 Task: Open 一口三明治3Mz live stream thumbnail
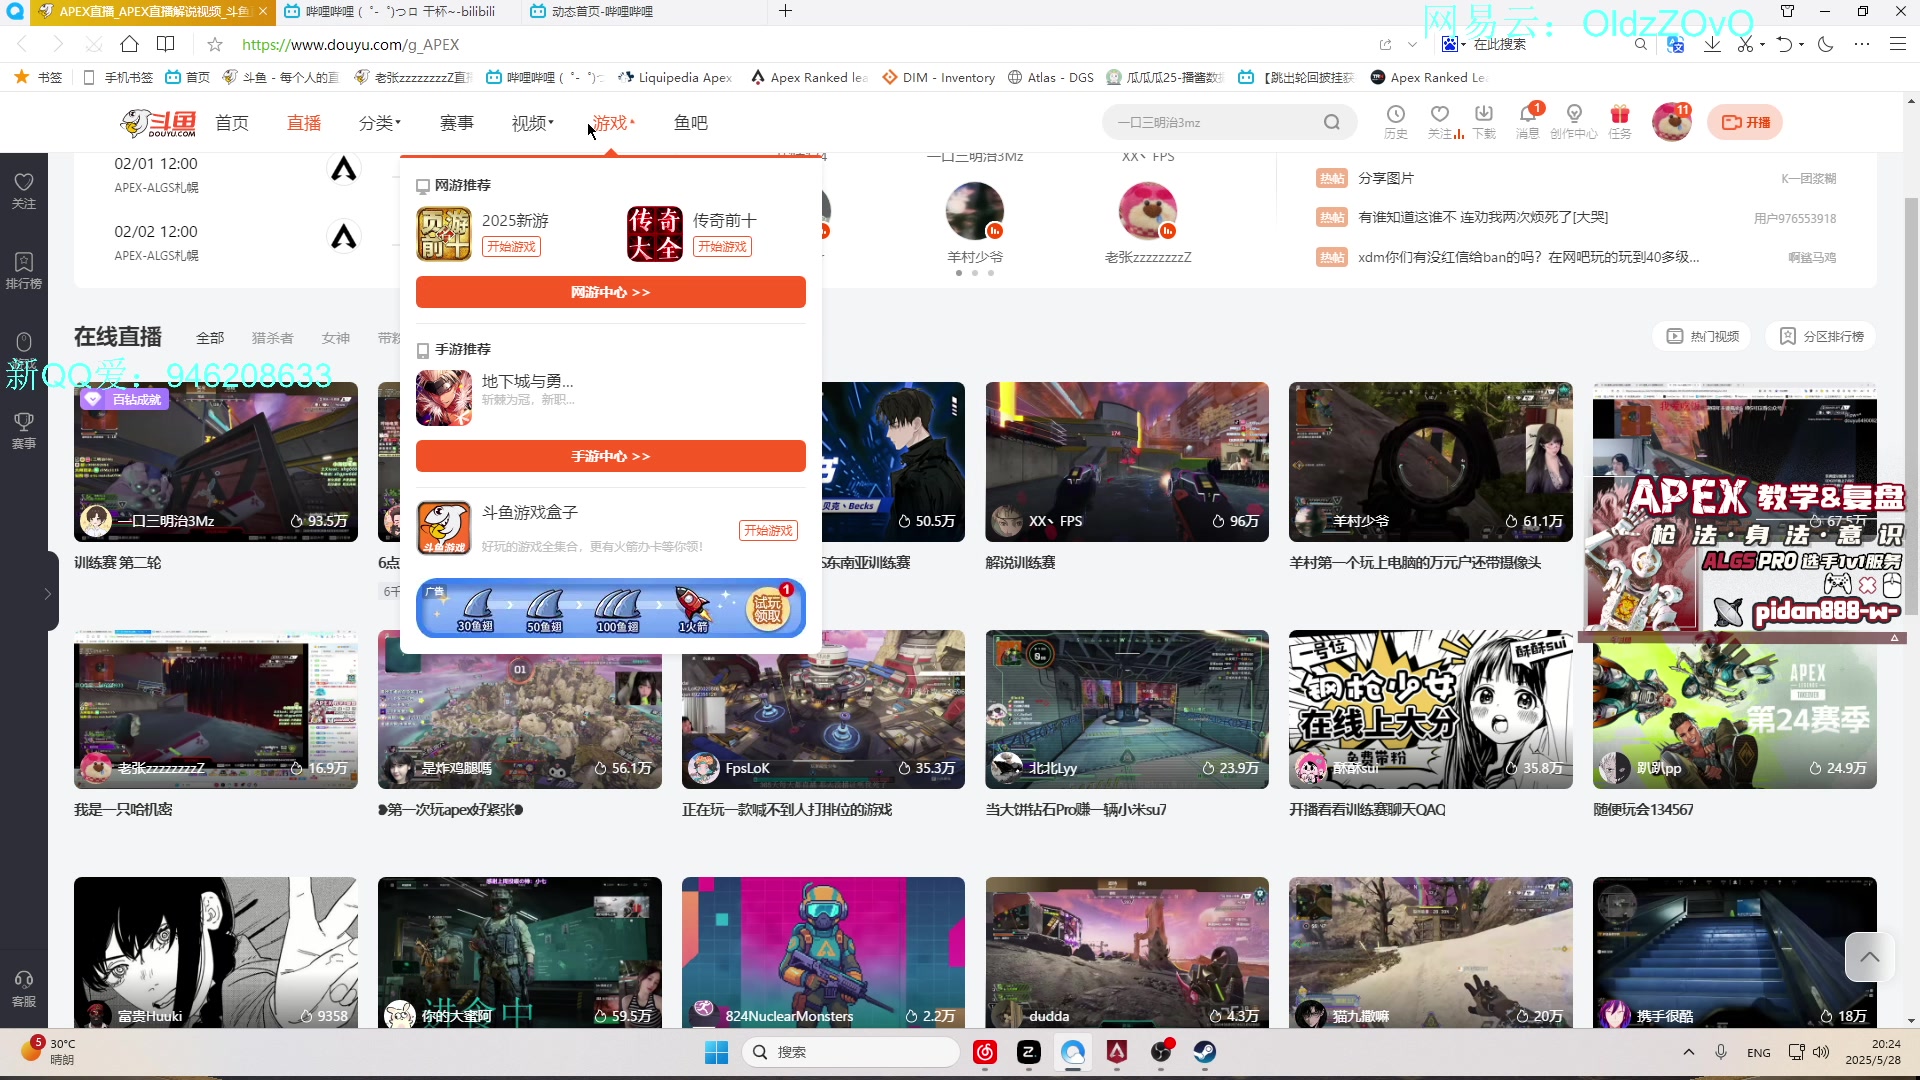pos(215,462)
